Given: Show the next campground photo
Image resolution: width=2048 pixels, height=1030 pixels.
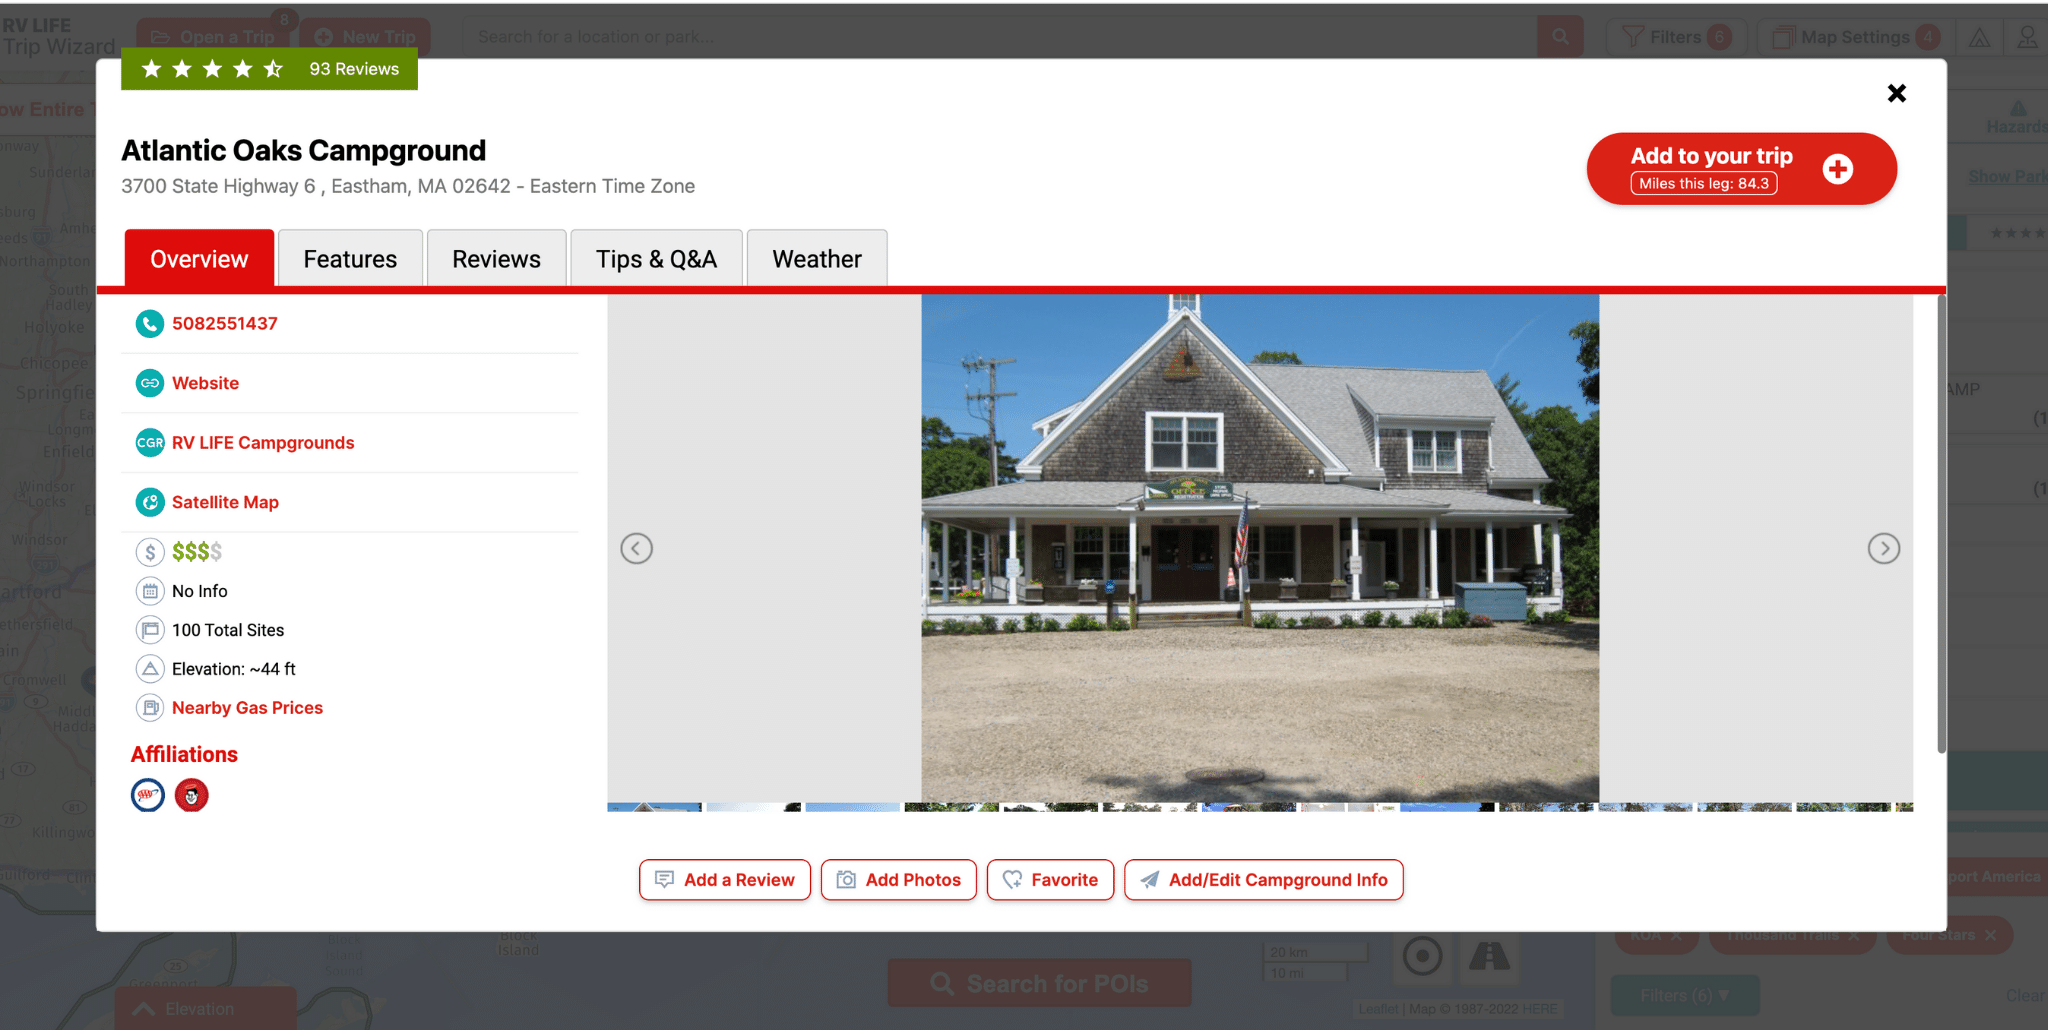Looking at the screenshot, I should click(x=1883, y=548).
